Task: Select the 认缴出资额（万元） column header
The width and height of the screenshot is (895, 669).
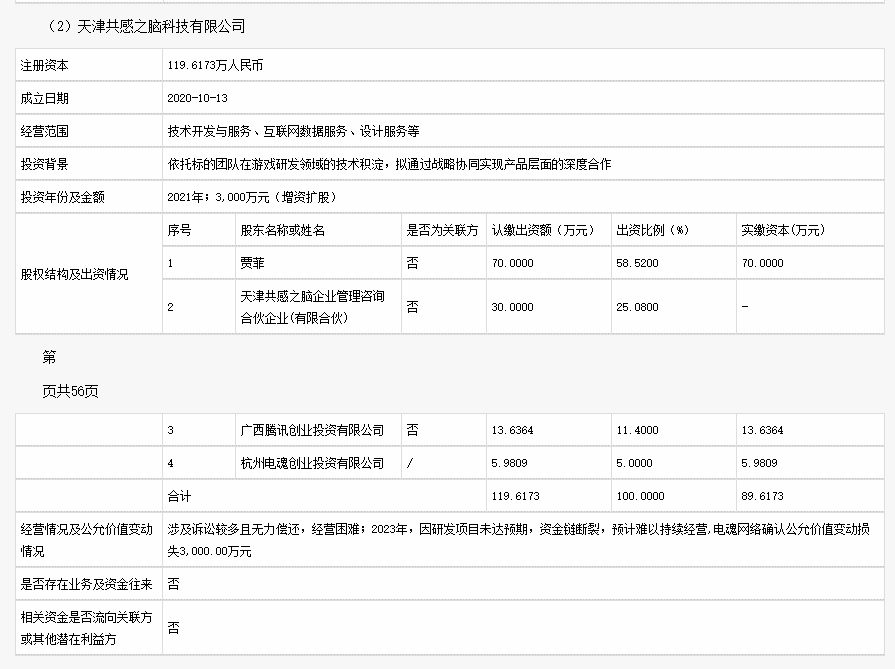Action: coord(543,230)
